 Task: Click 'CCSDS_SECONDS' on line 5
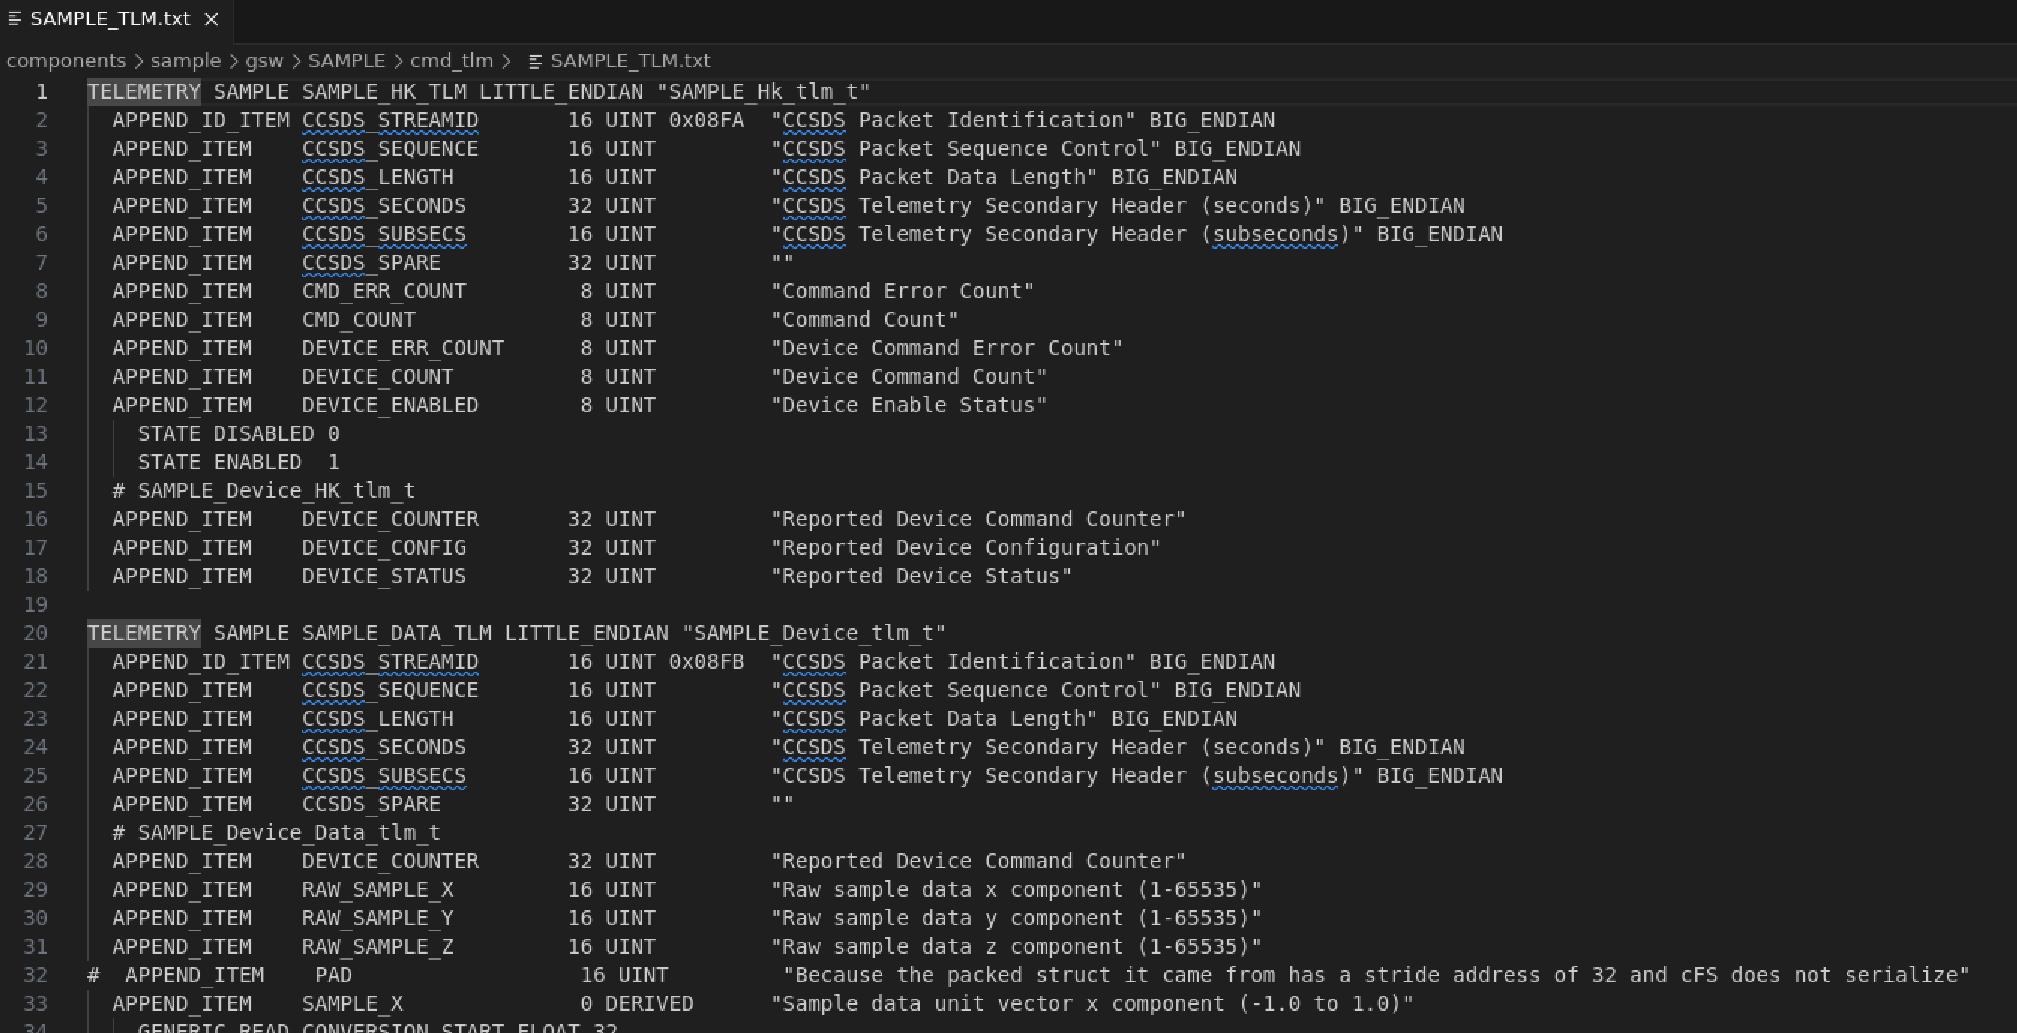point(384,206)
